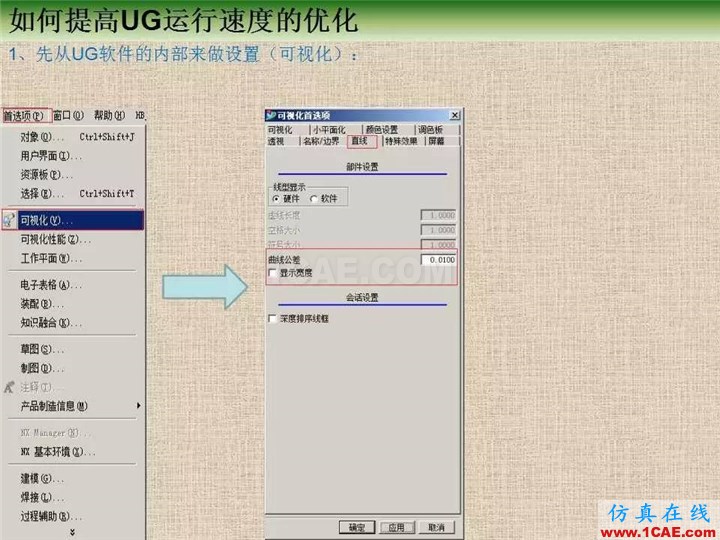The width and height of the screenshot is (720, 540).
Task: Click the 可视化首选项 dialog title icon
Action: click(x=271, y=115)
